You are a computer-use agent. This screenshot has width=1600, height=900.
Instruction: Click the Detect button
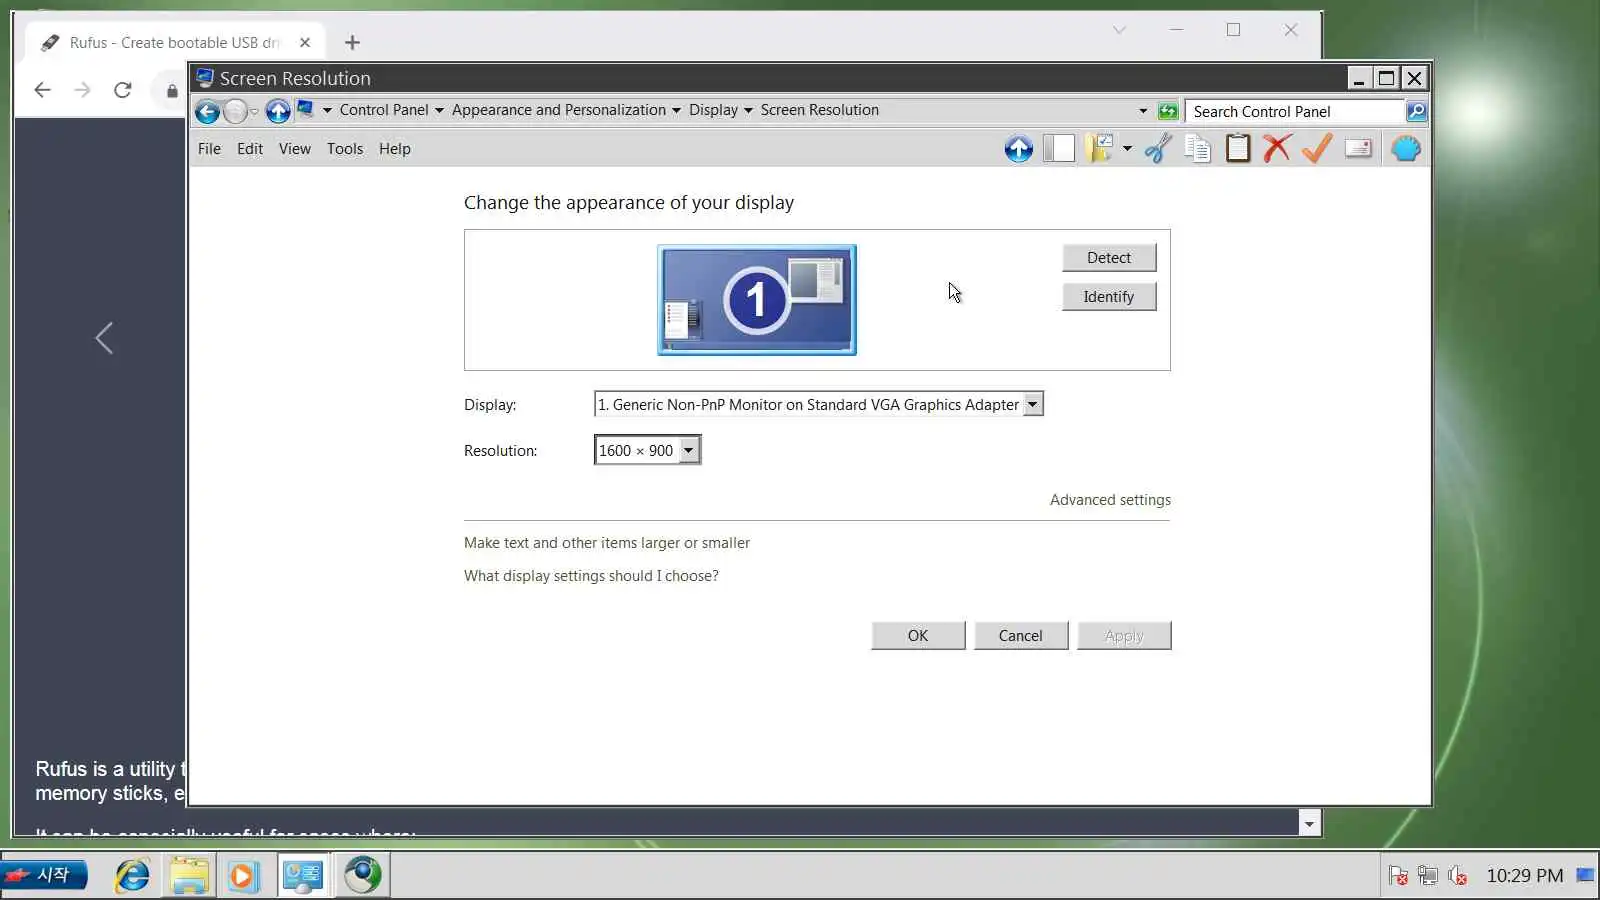pyautogui.click(x=1109, y=257)
